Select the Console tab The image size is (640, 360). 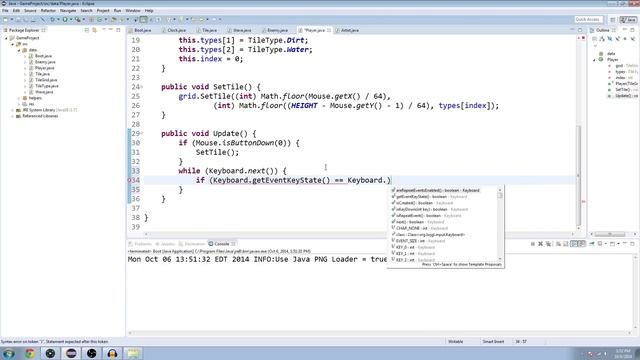click(222, 244)
